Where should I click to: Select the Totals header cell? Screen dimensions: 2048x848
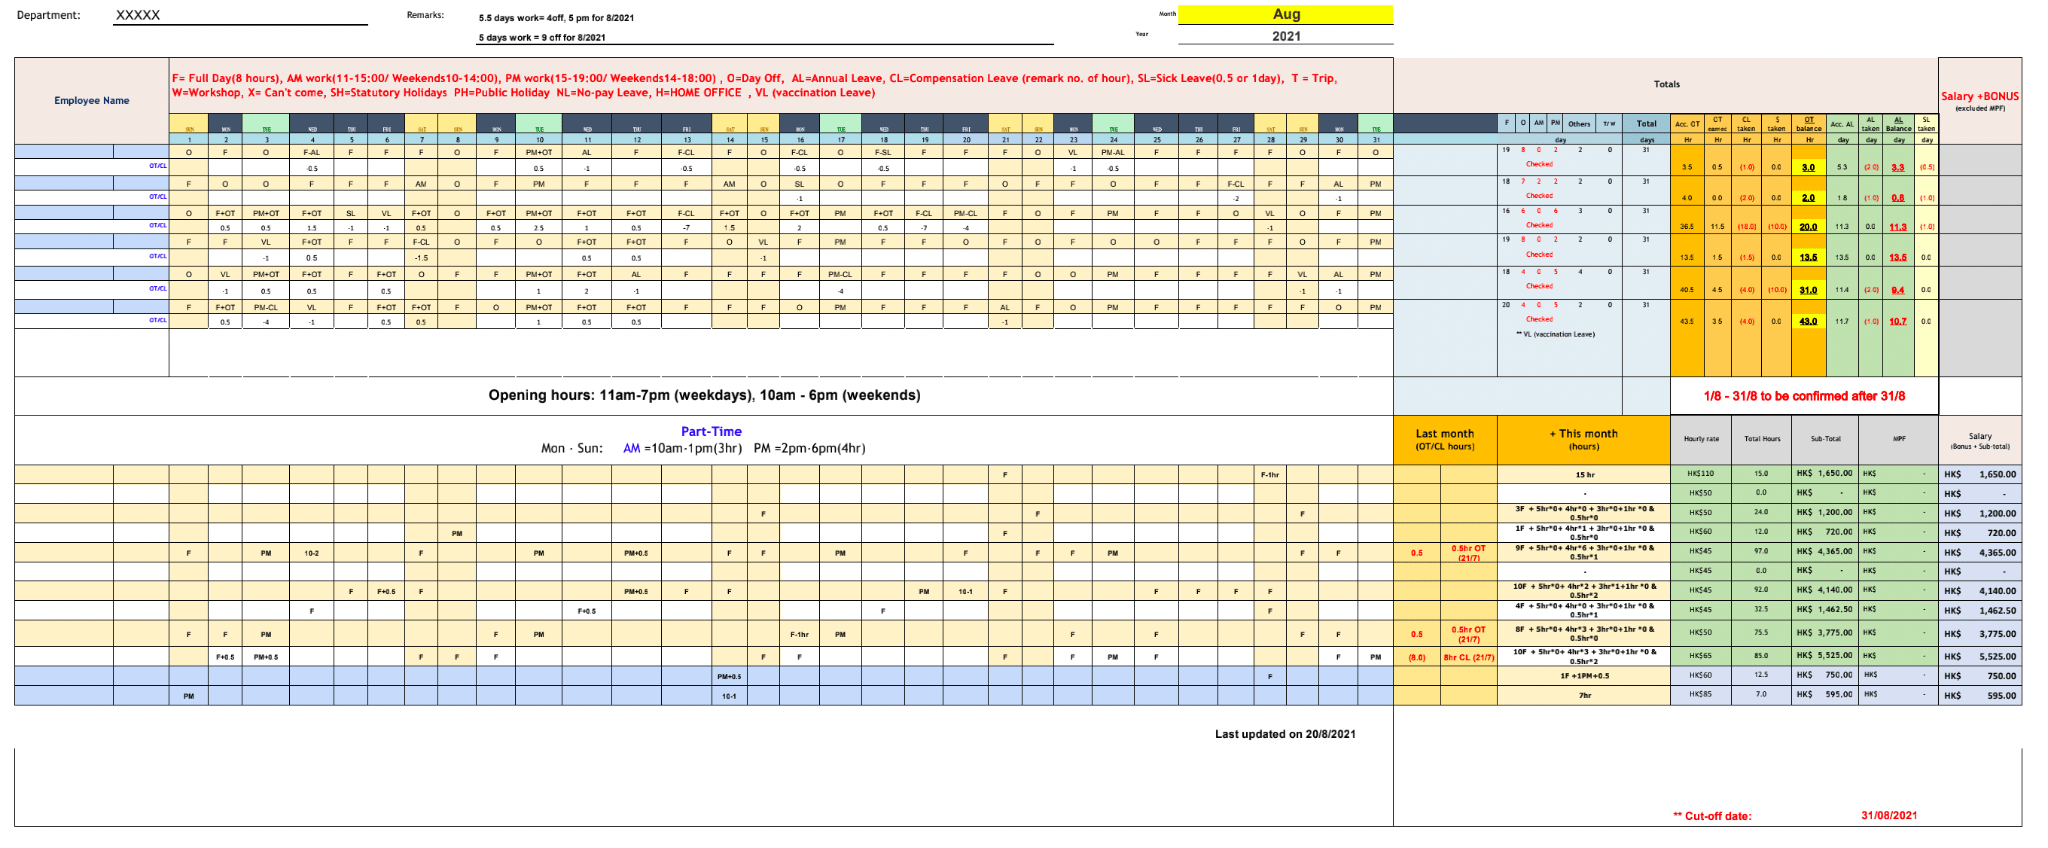[1666, 85]
